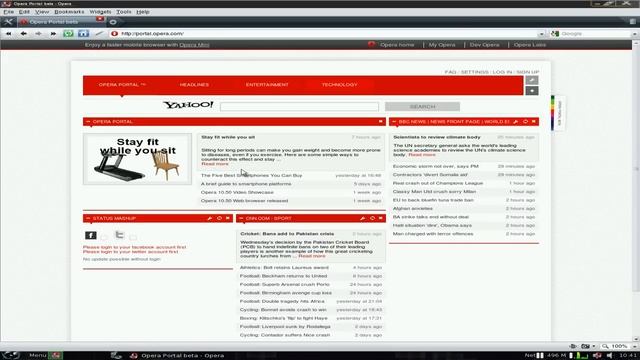
Task: Click the plus icon below the wrench
Action: point(531,91)
